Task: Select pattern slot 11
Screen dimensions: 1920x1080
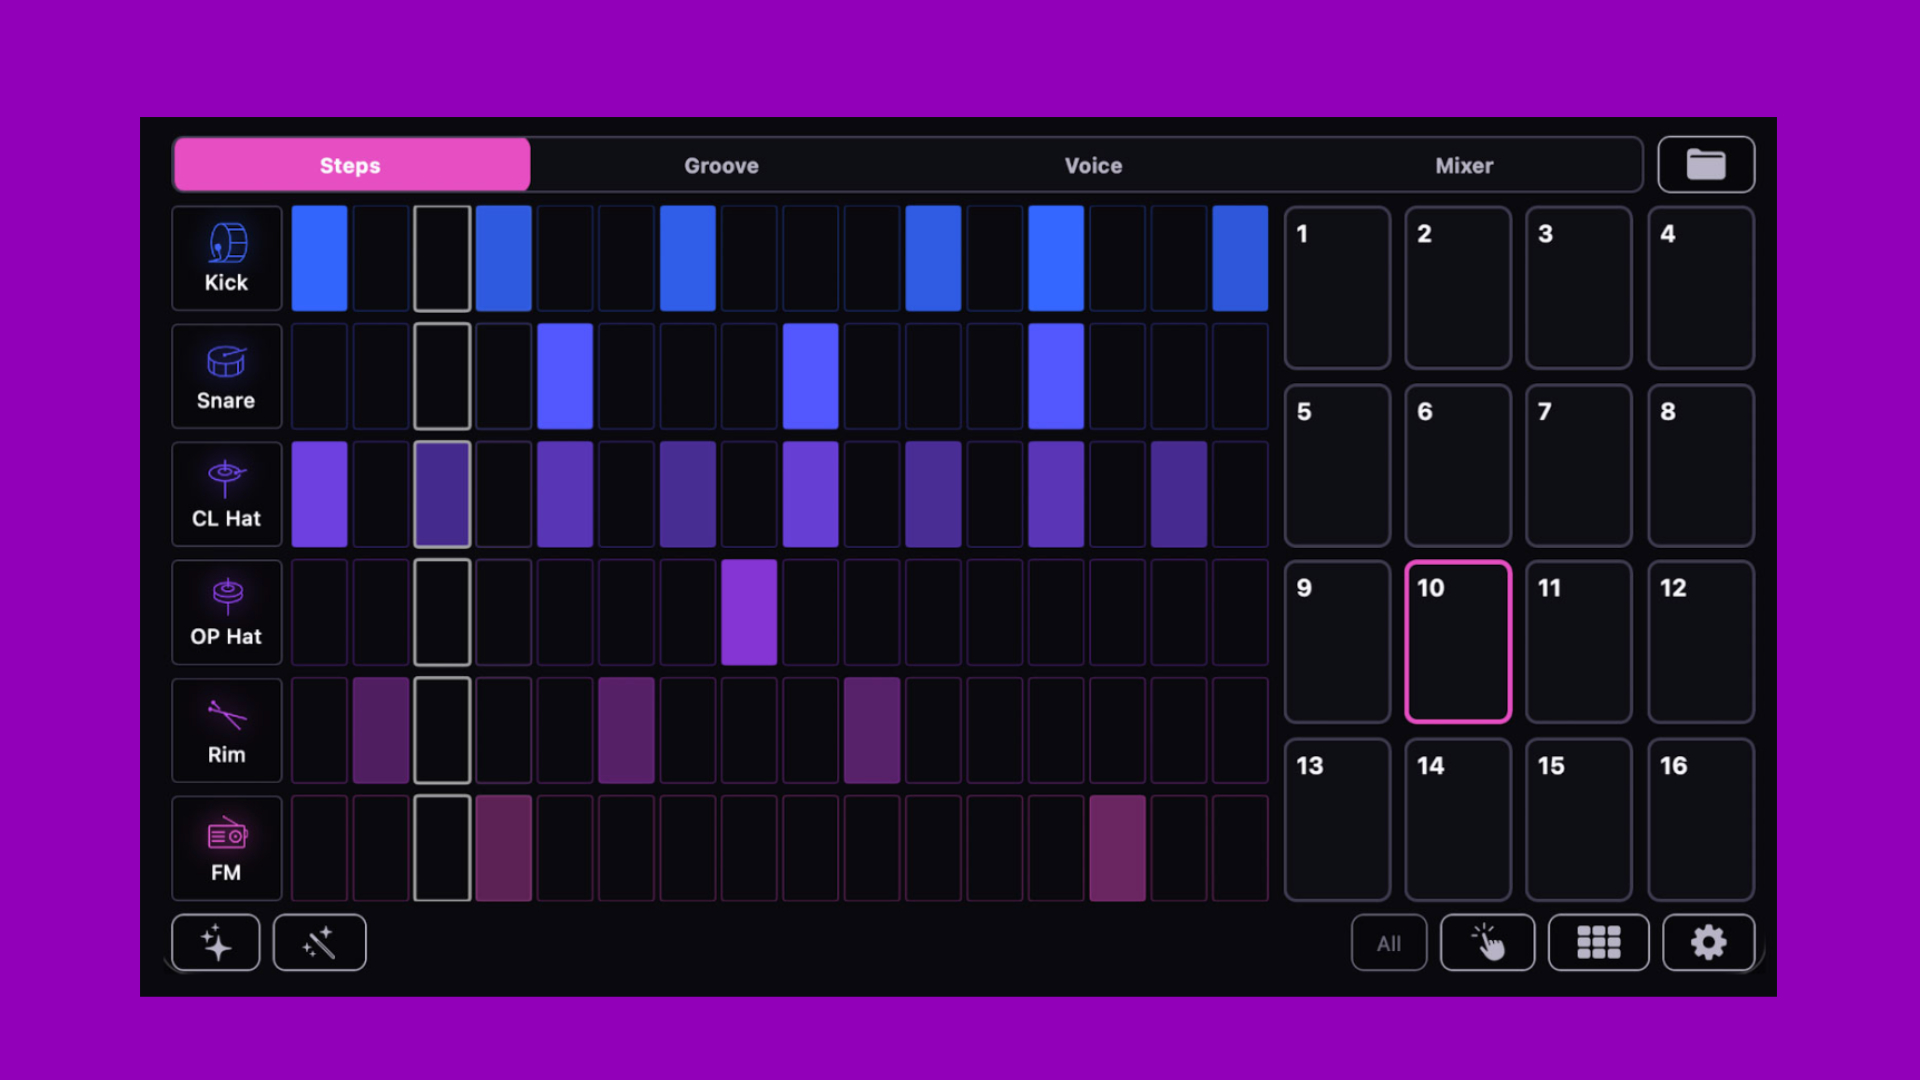Action: click(x=1579, y=641)
